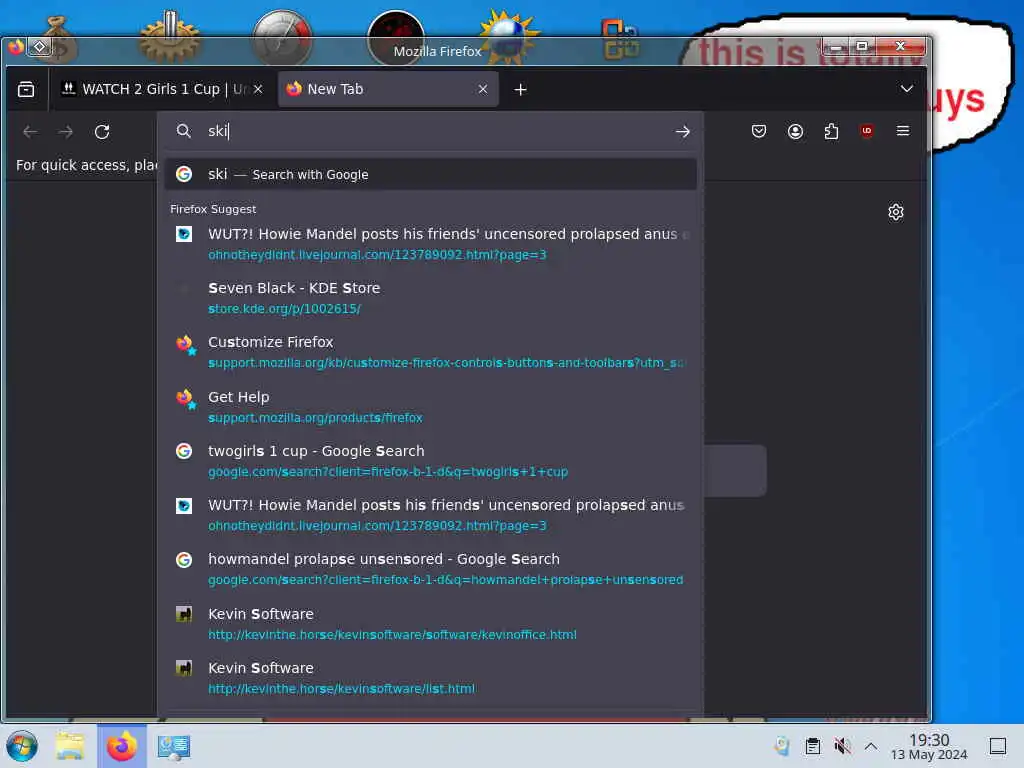Go forward one page
This screenshot has height=768, width=1024.
[65, 132]
